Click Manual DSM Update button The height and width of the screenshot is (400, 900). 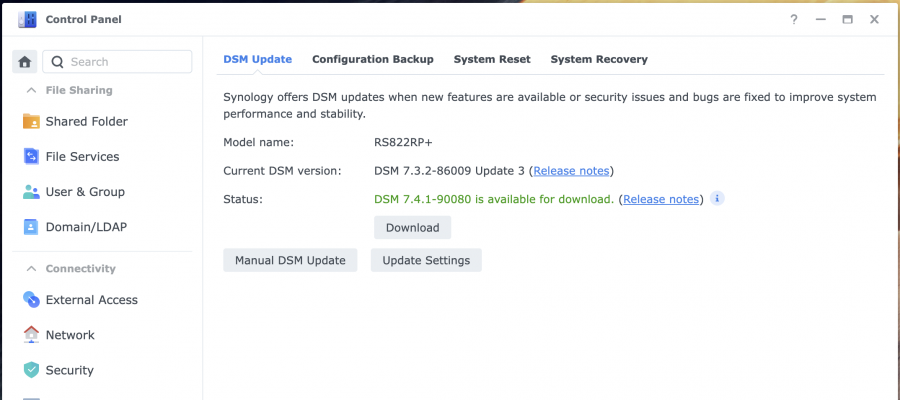point(290,261)
